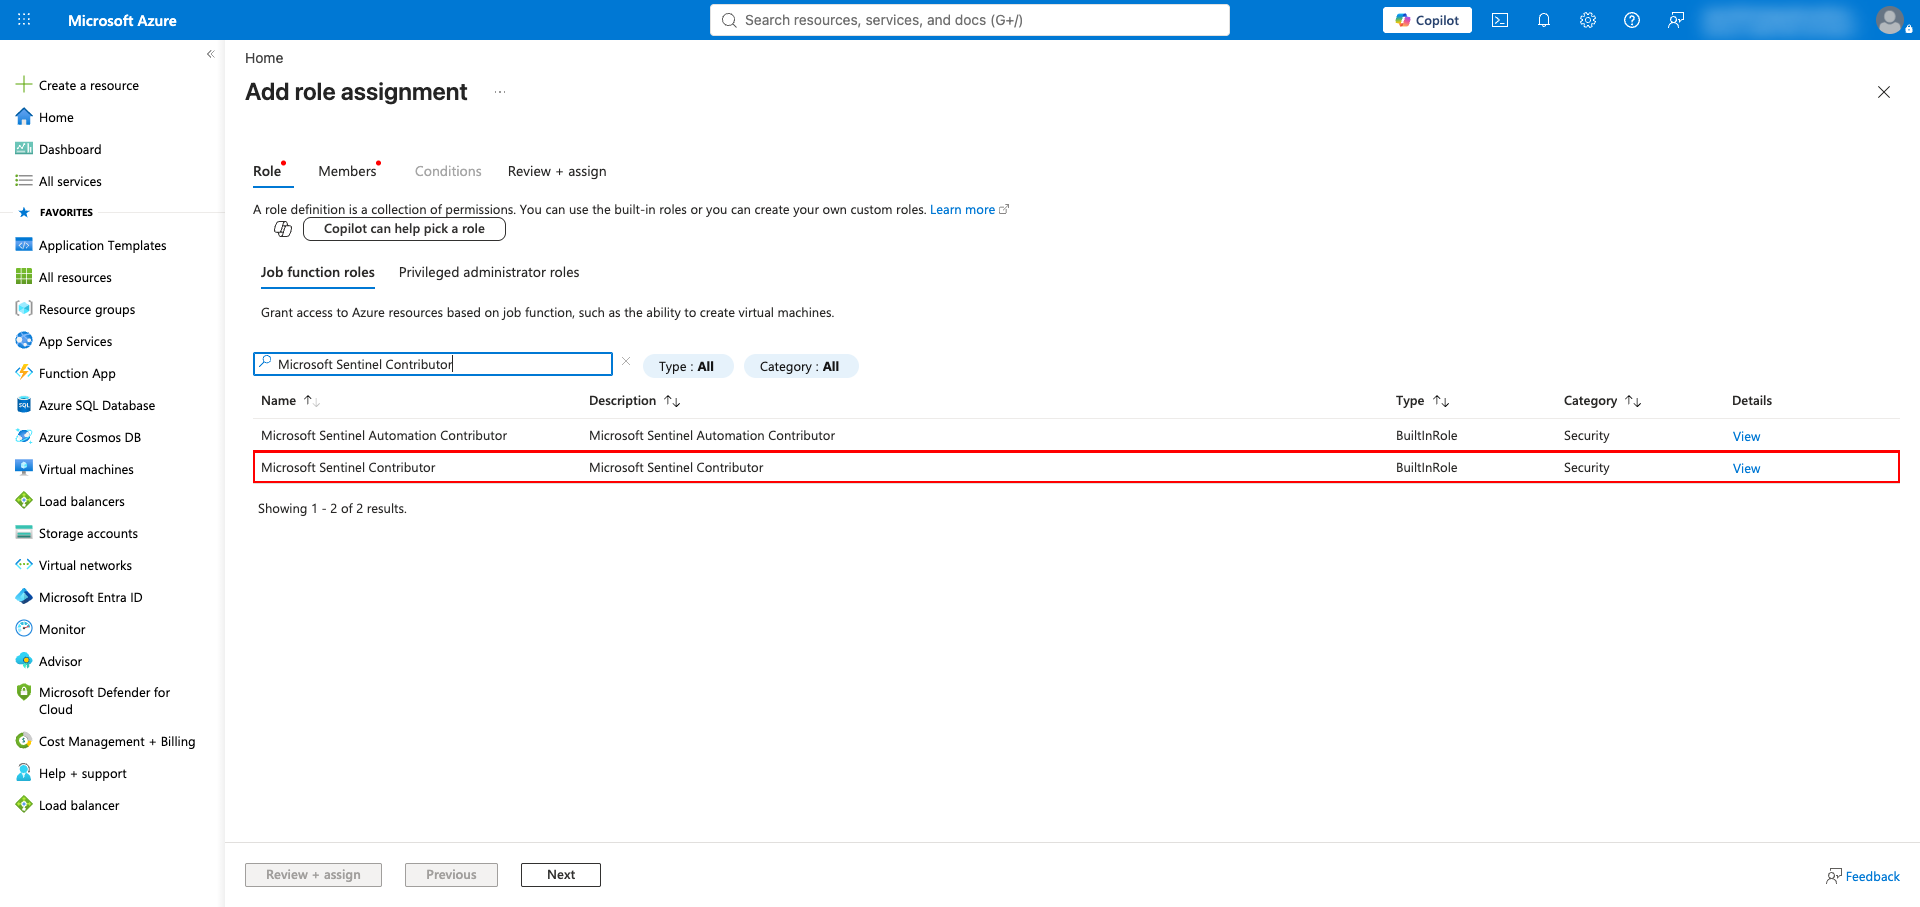1920x907 pixels.
Task: Open the Type : All filter
Action: click(688, 366)
